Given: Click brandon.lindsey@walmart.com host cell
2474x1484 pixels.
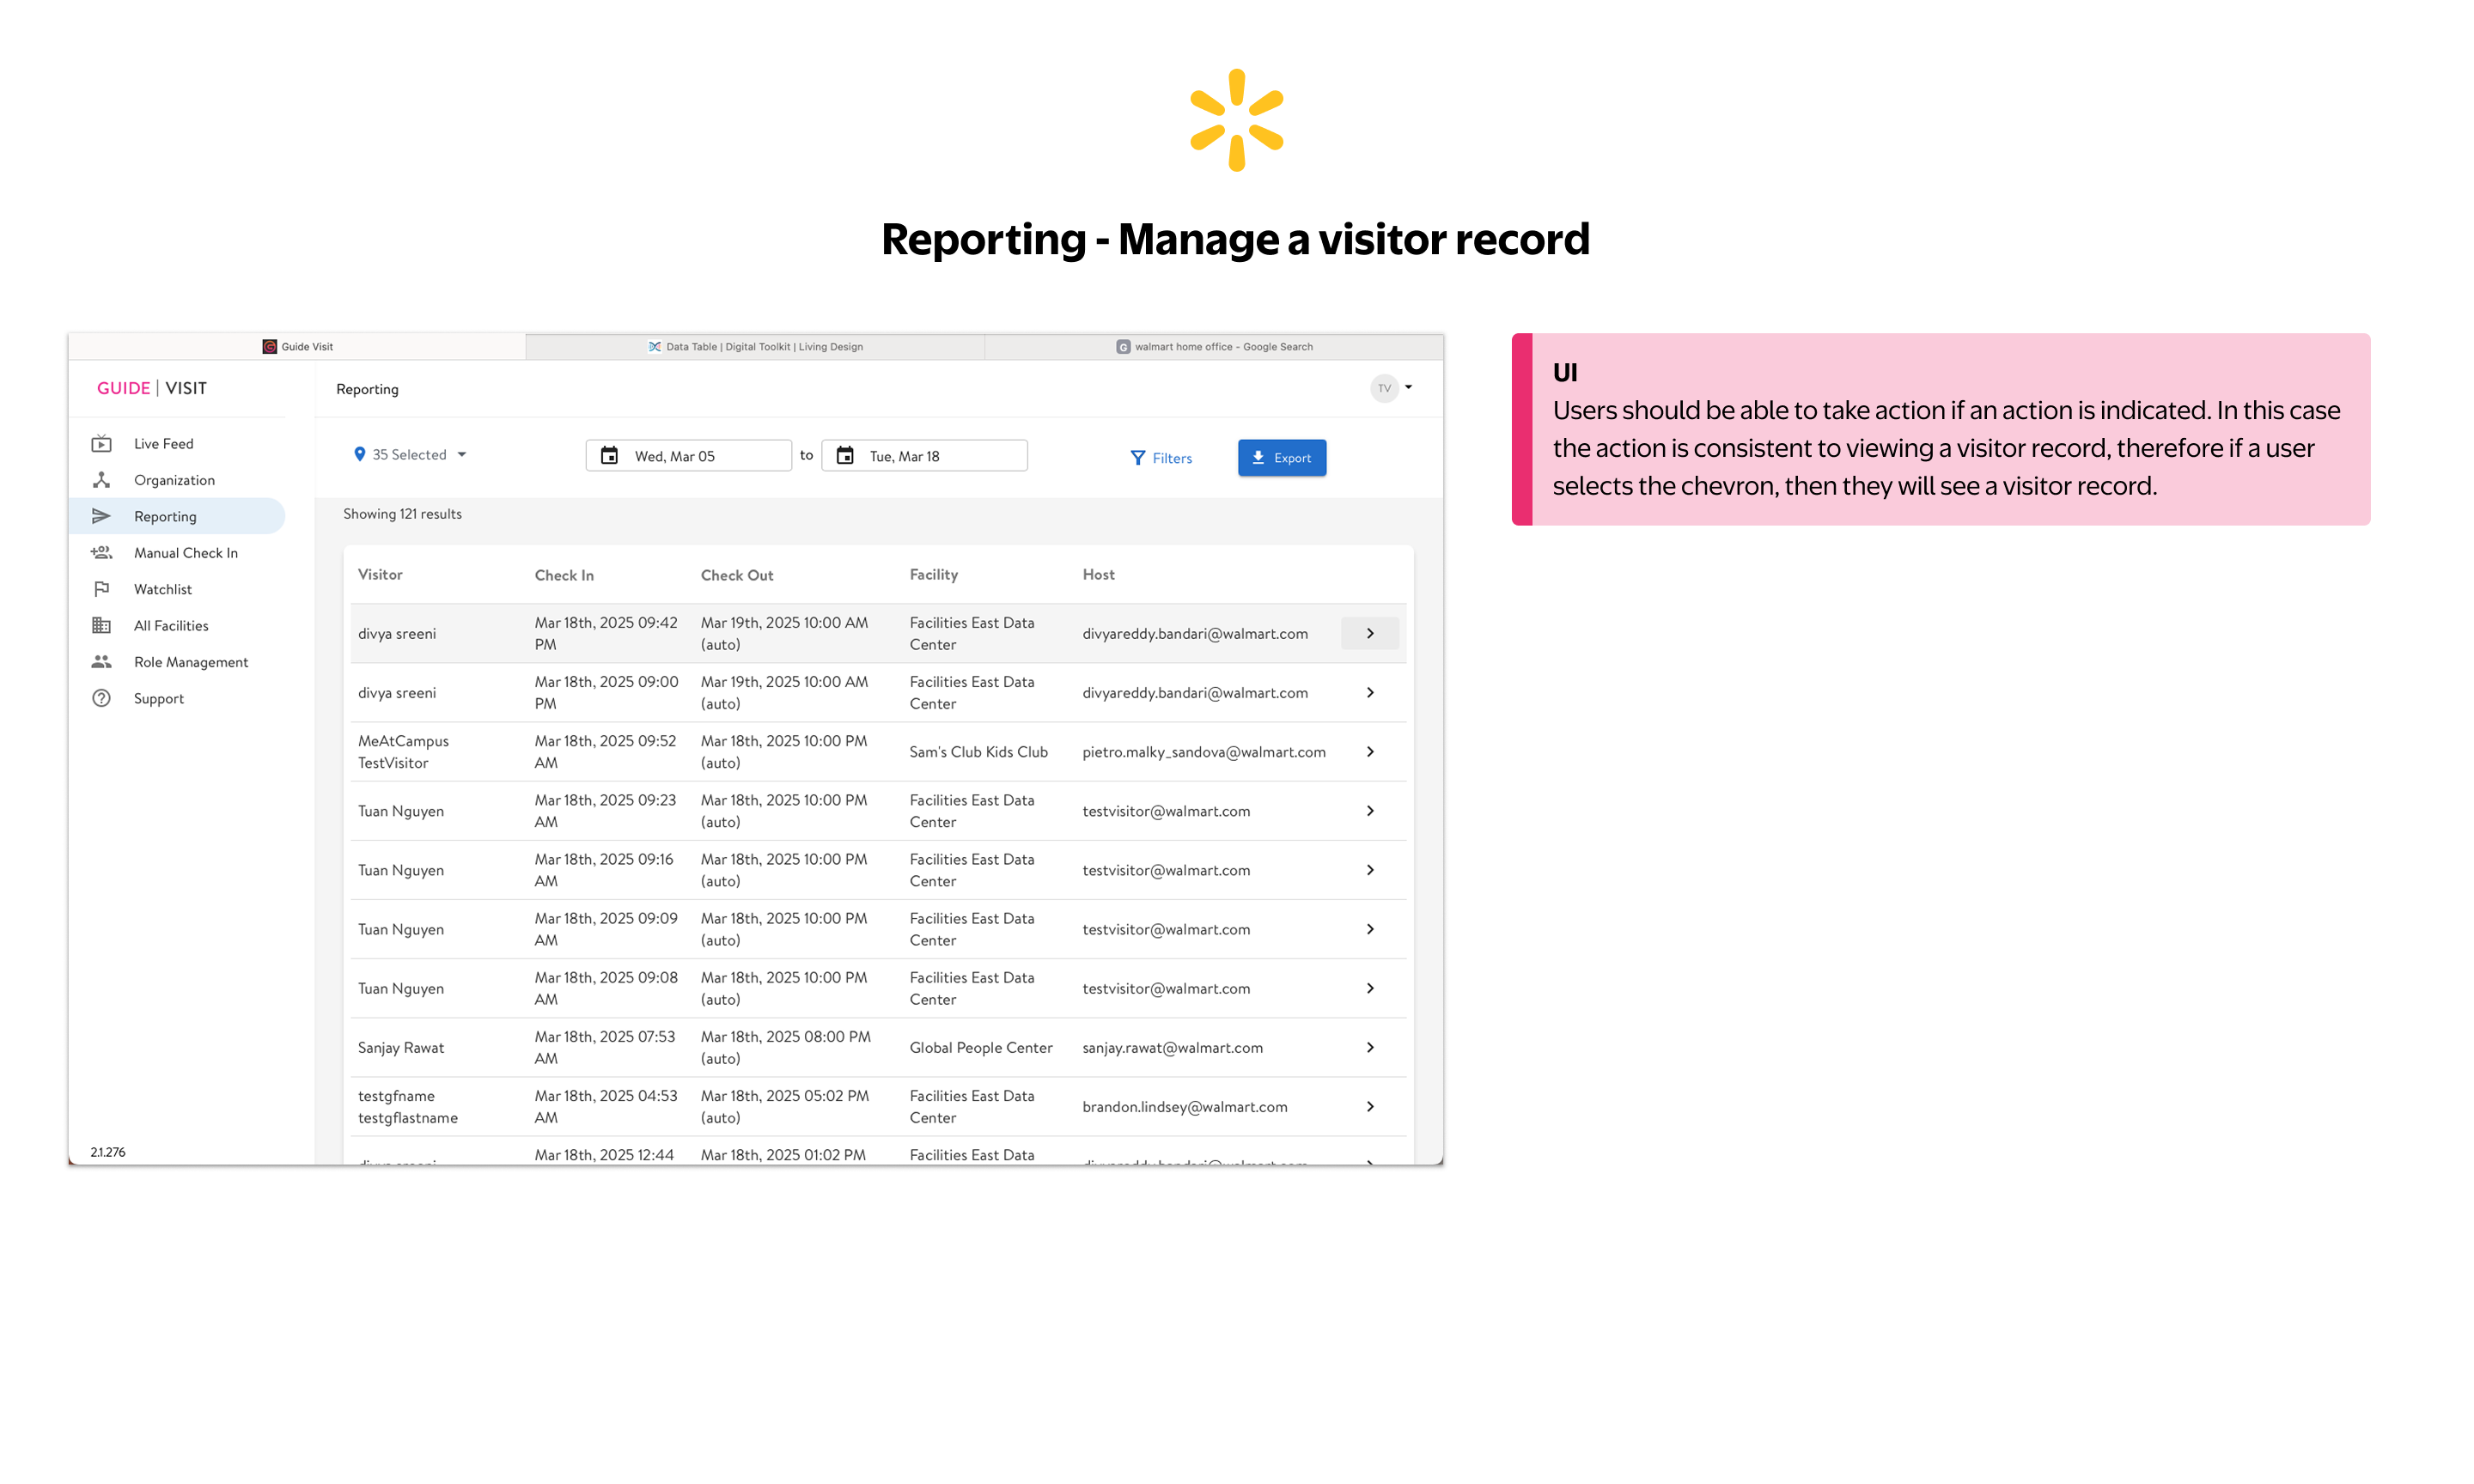Looking at the screenshot, I should [x=1184, y=1107].
